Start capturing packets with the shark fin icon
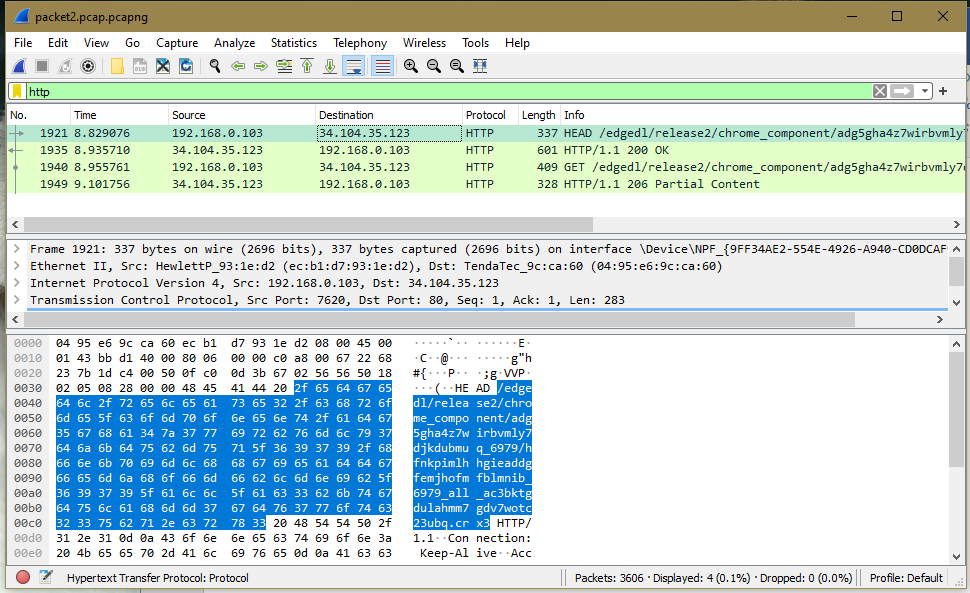This screenshot has width=970, height=593. pyautogui.click(x=19, y=66)
